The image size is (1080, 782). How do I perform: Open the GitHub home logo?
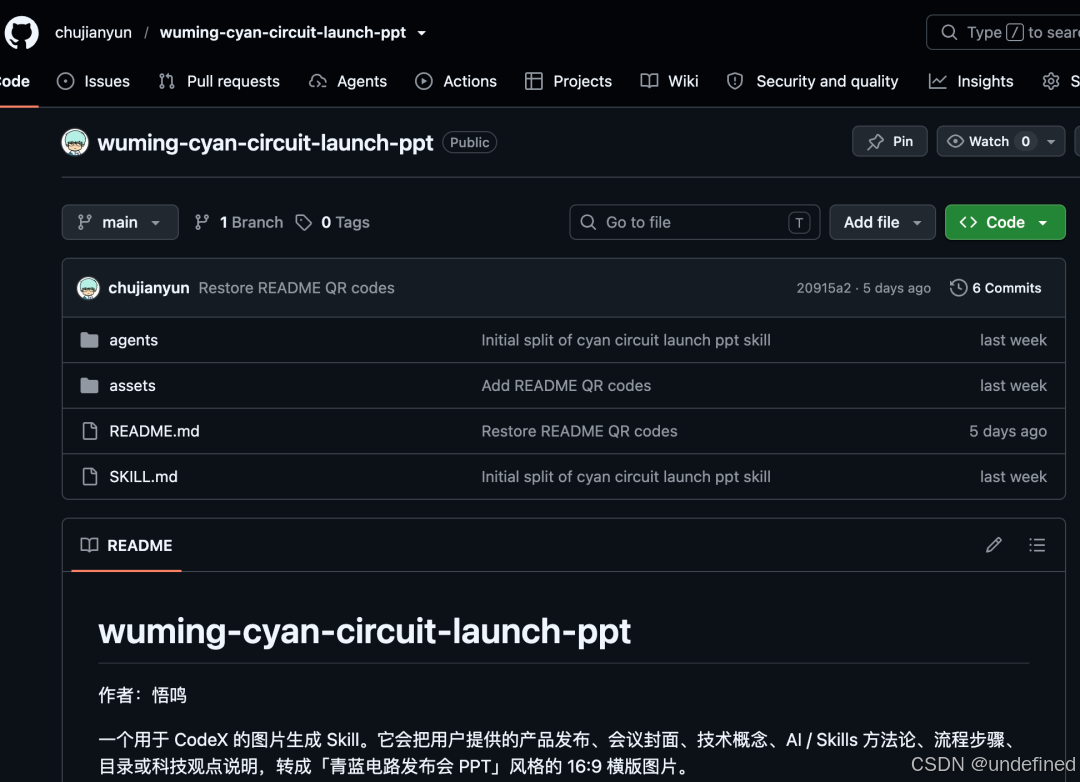pyautogui.click(x=21, y=32)
